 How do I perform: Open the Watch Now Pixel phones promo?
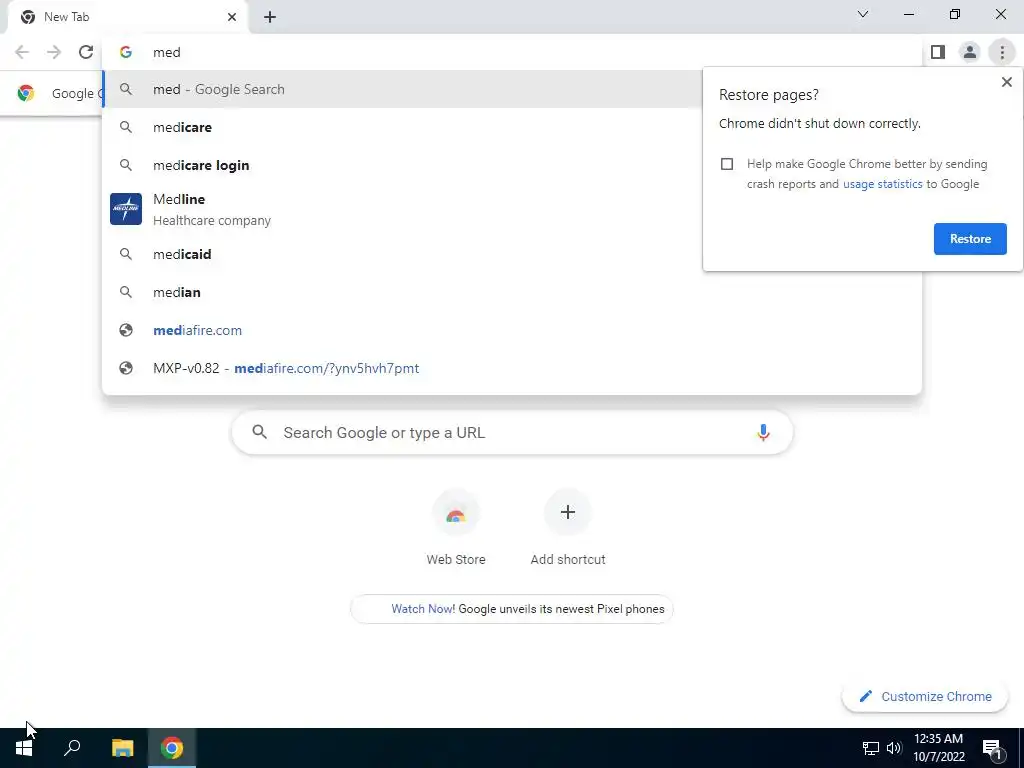512,609
